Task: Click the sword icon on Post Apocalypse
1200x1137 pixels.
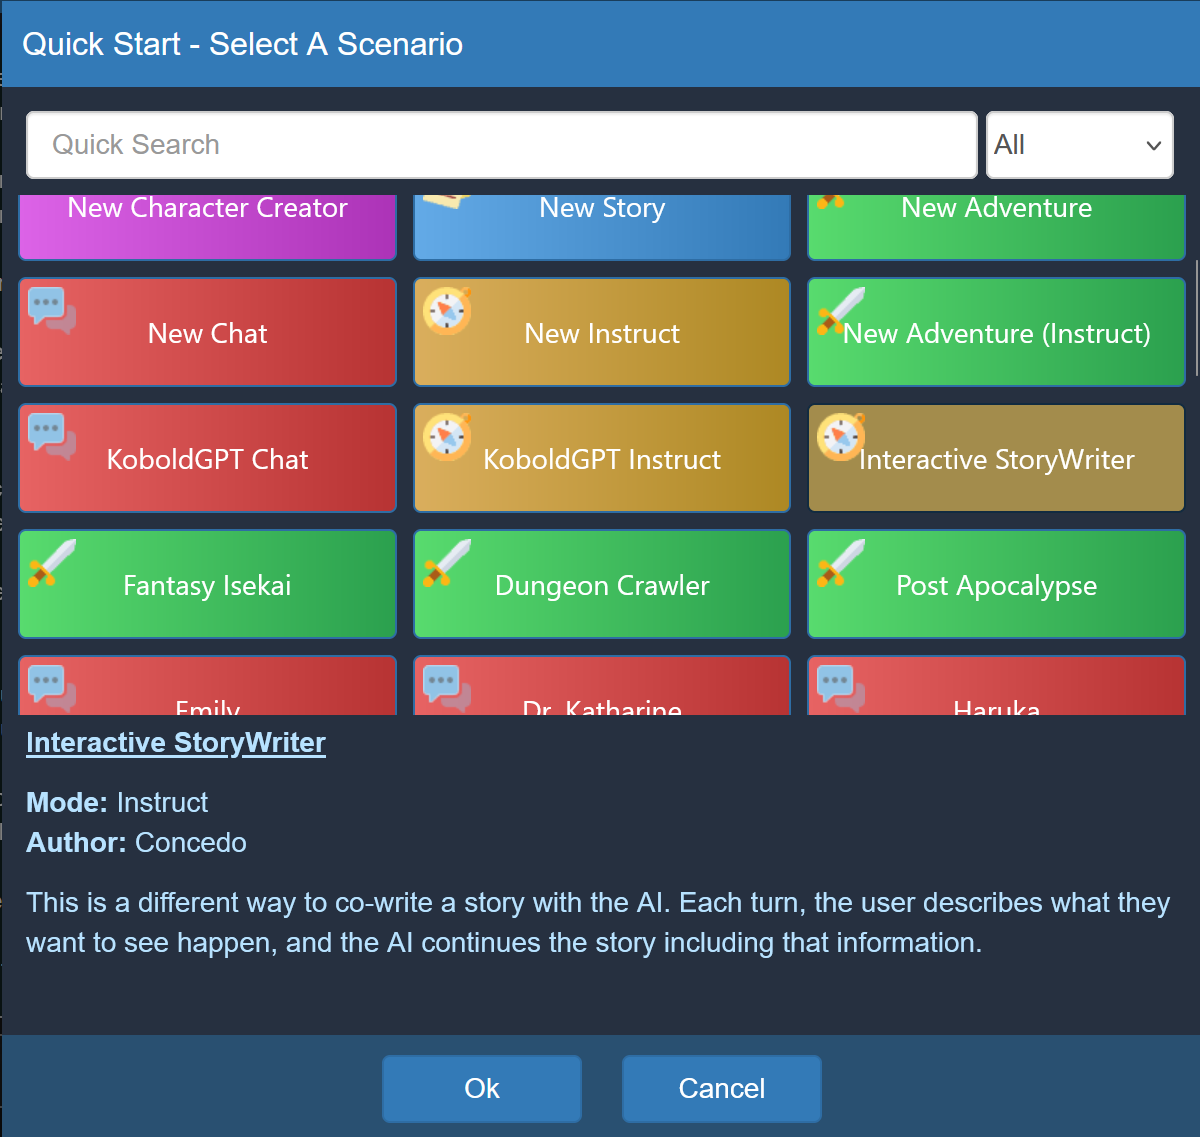Action: (x=841, y=562)
